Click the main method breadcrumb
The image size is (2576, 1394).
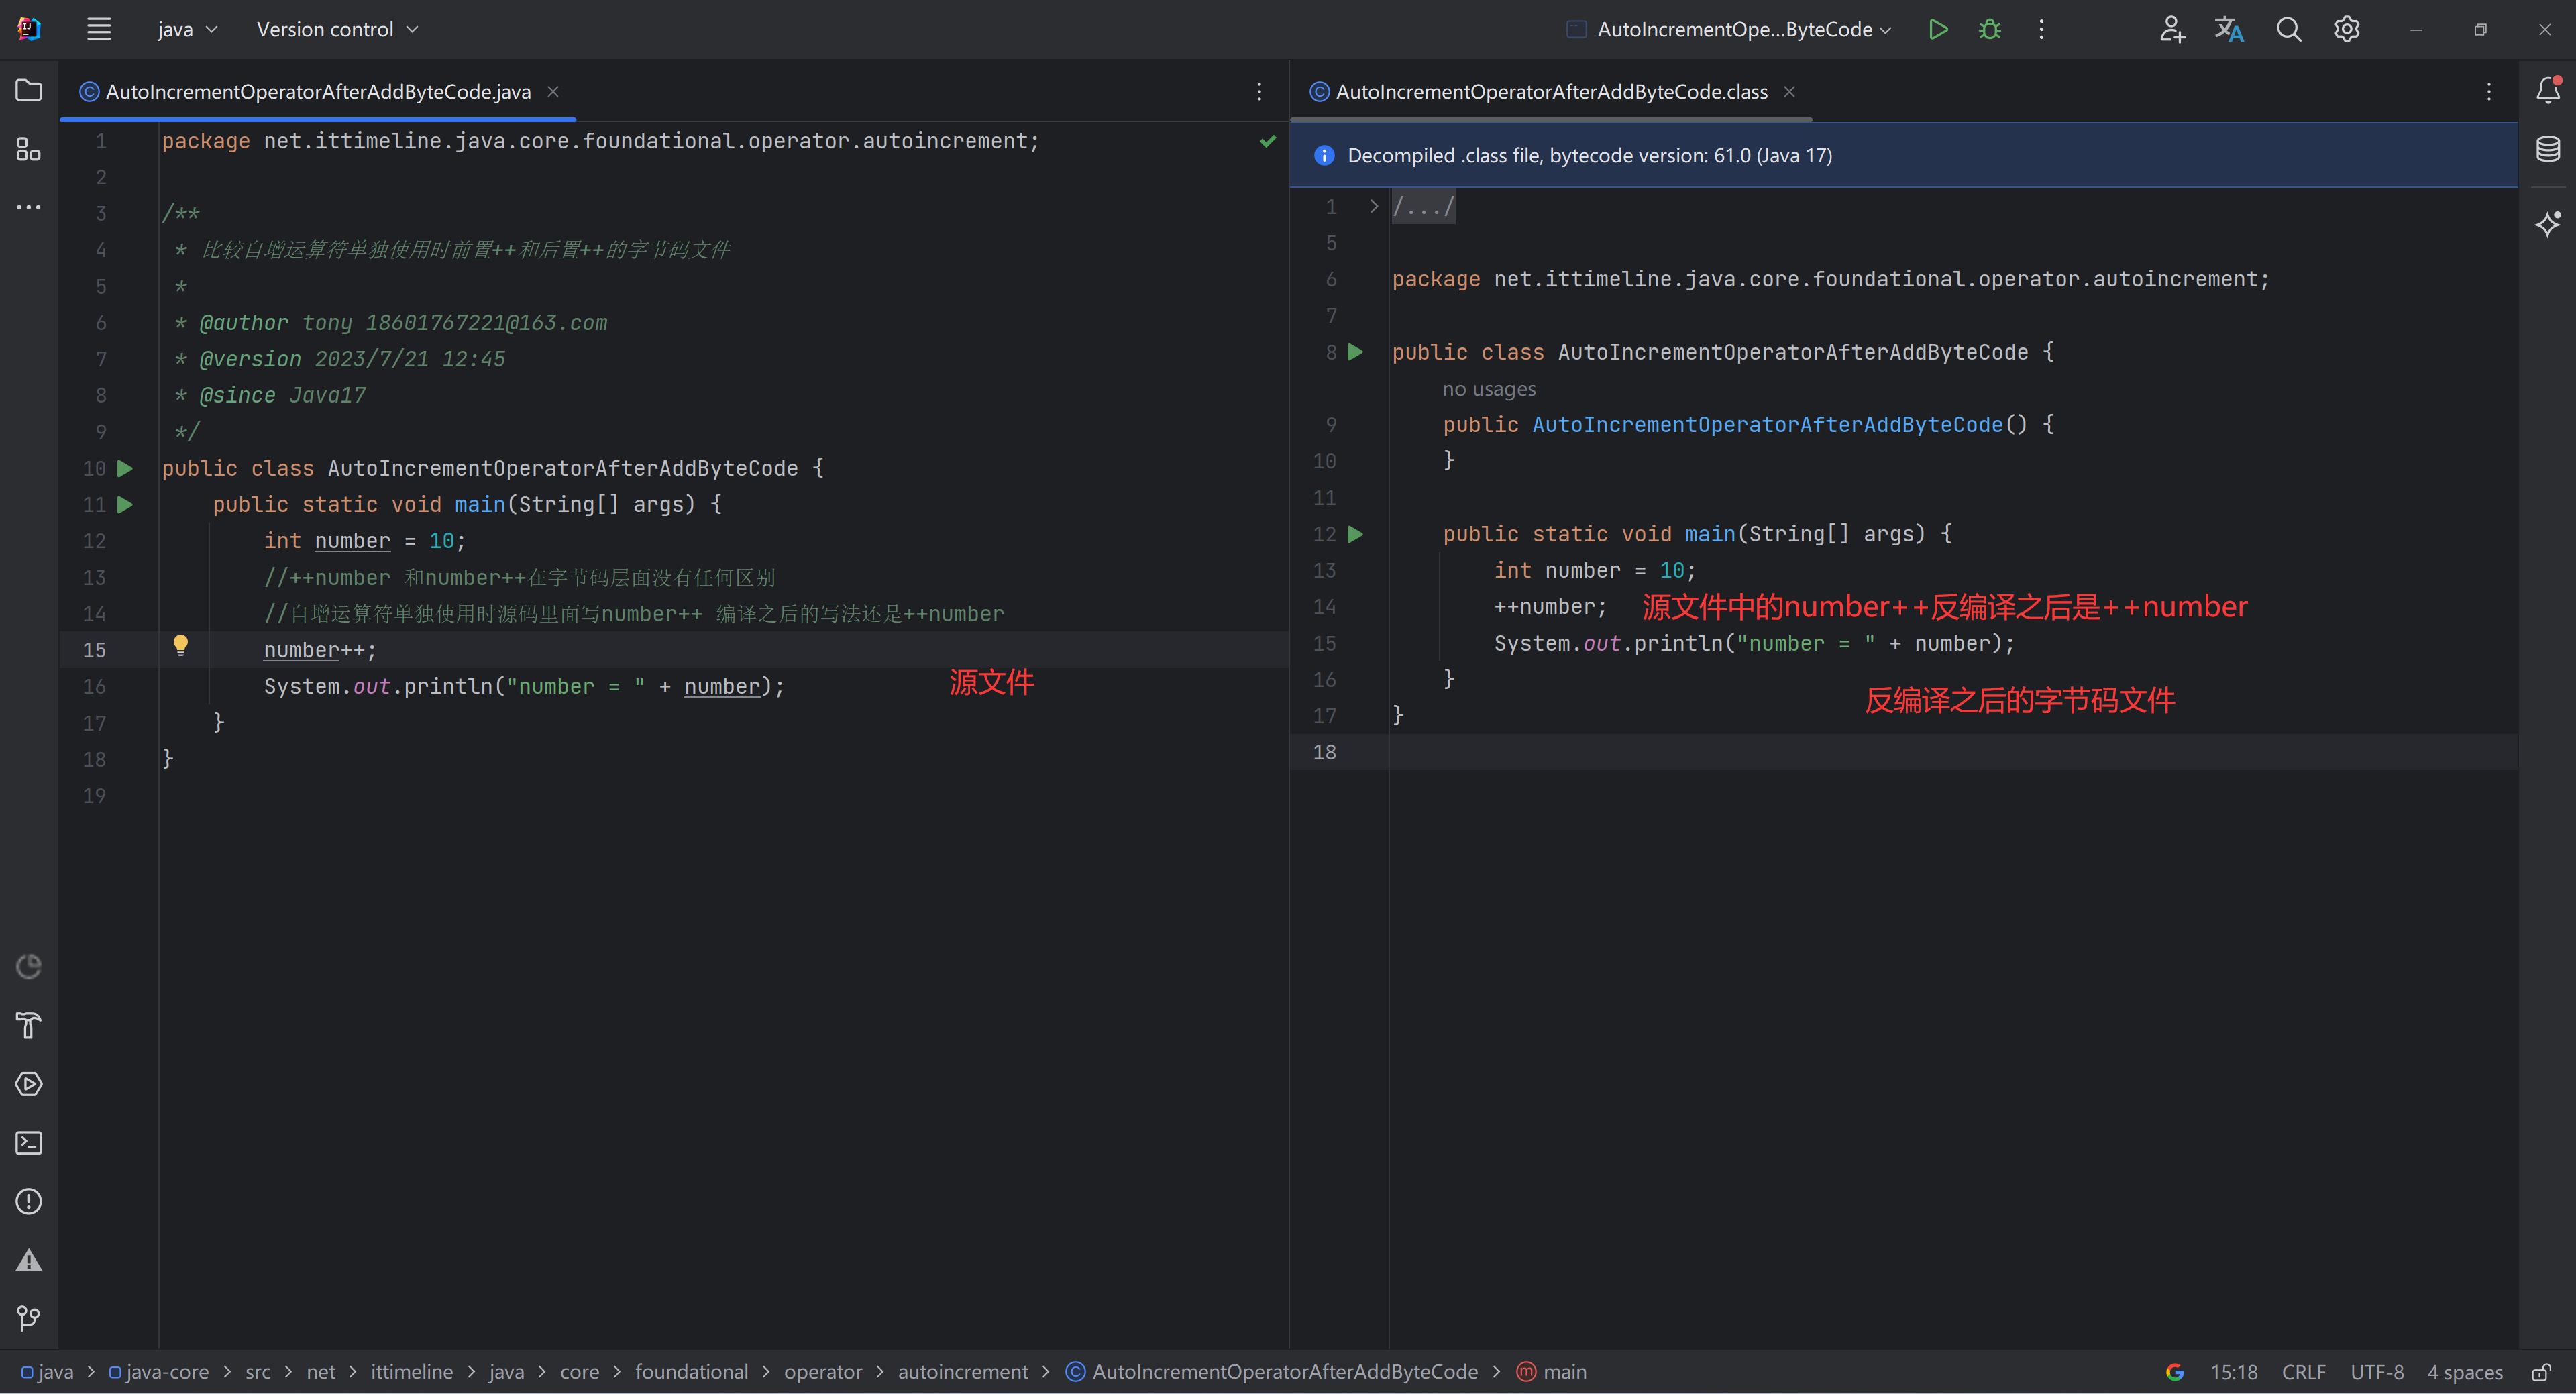(x=1552, y=1372)
